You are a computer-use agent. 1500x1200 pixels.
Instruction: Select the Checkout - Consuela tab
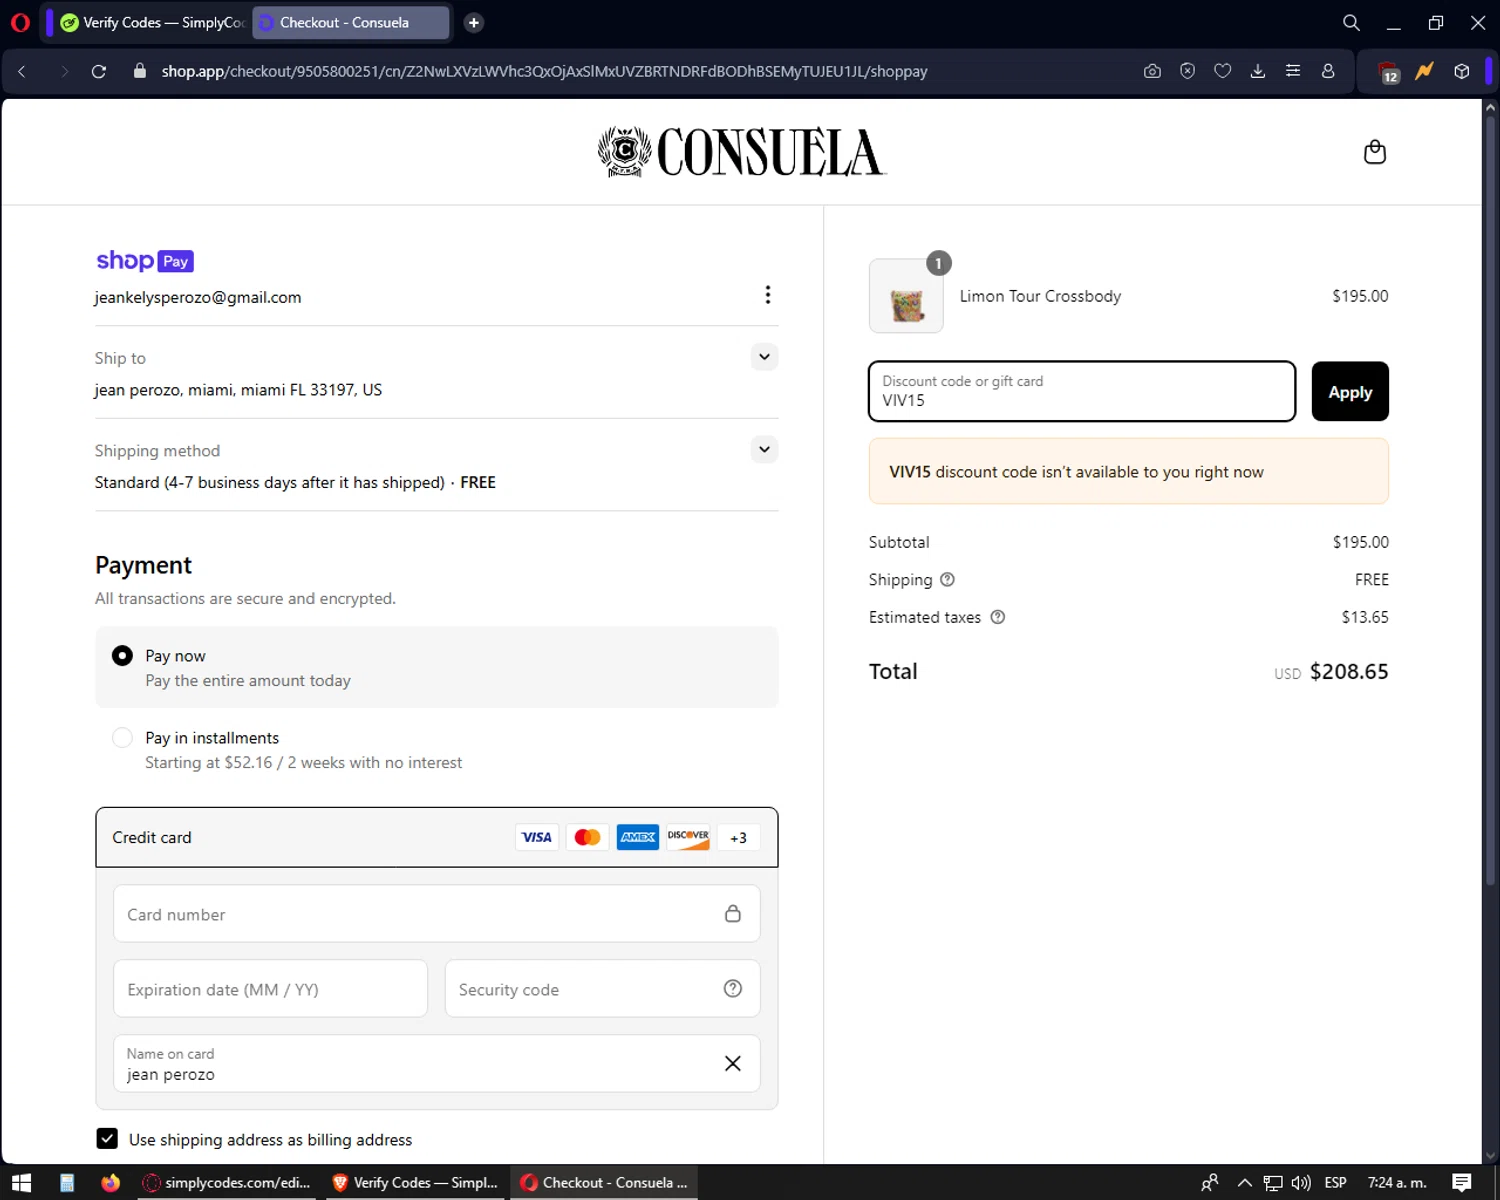tap(351, 22)
